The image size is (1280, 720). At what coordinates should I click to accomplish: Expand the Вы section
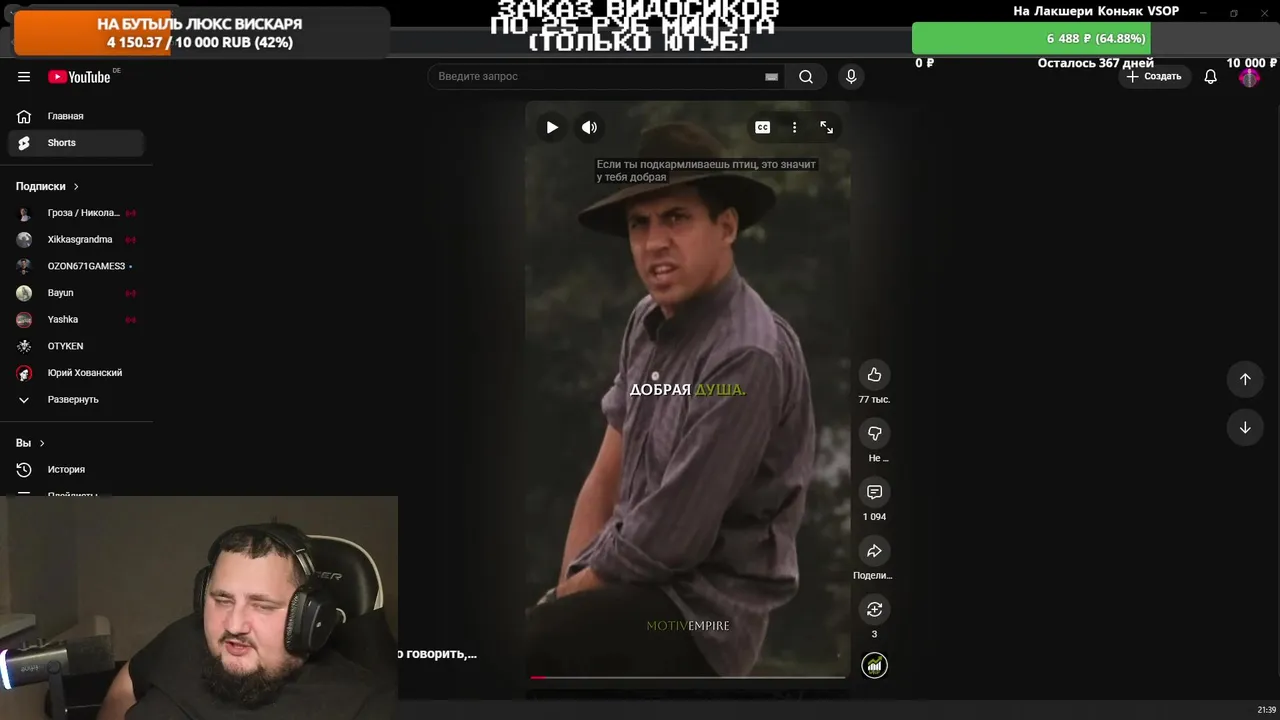30,443
